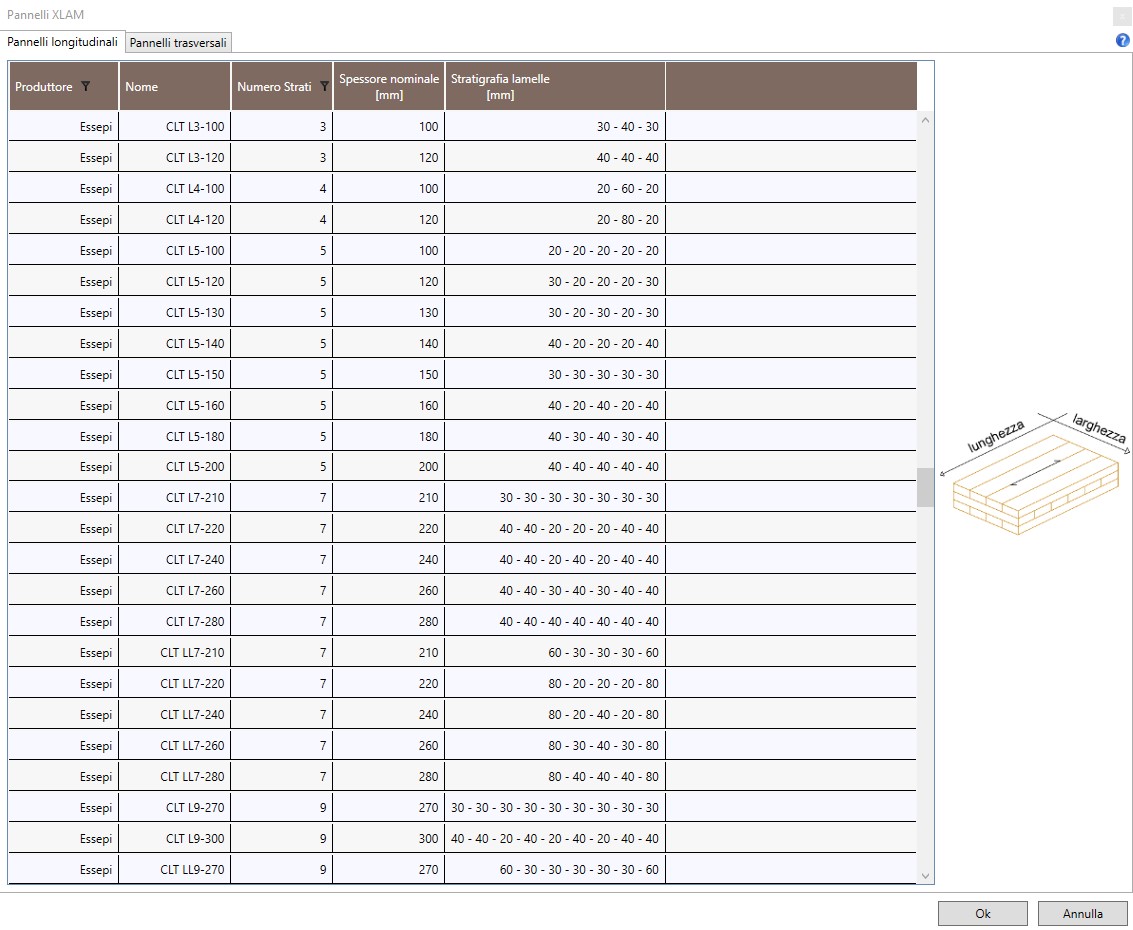Sort by the Spessore nominale column header
Screen dimensions: 1133x930
click(x=389, y=87)
